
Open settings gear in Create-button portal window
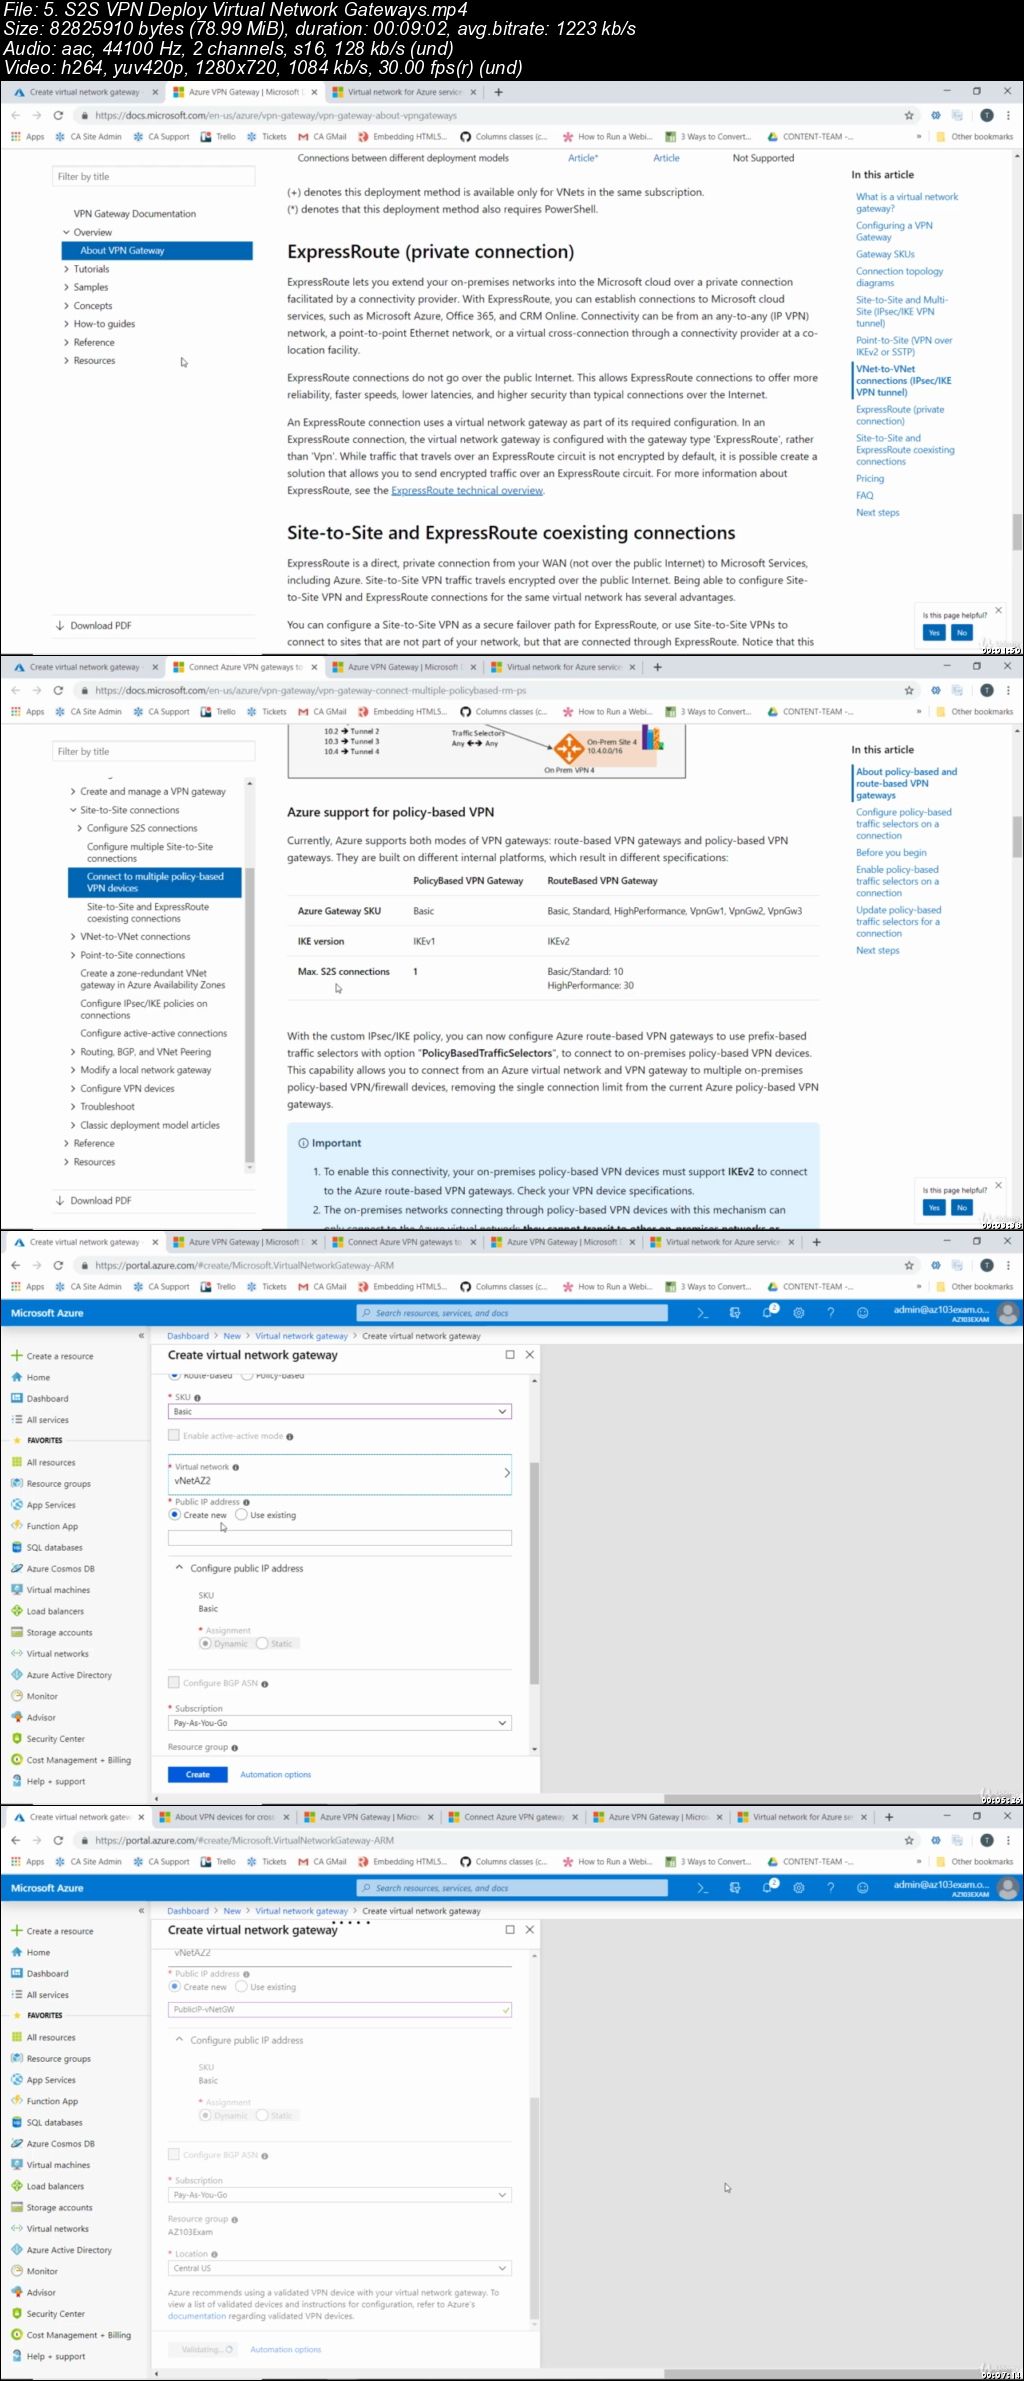click(799, 1312)
